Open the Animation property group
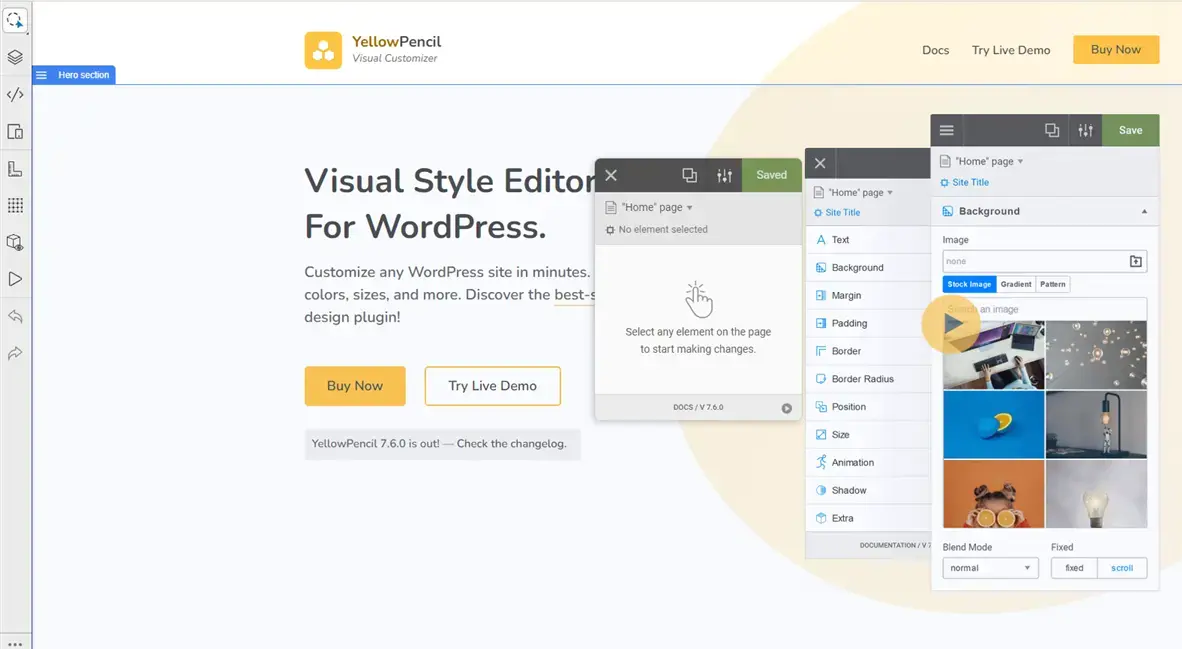1182x649 pixels. coord(868,463)
